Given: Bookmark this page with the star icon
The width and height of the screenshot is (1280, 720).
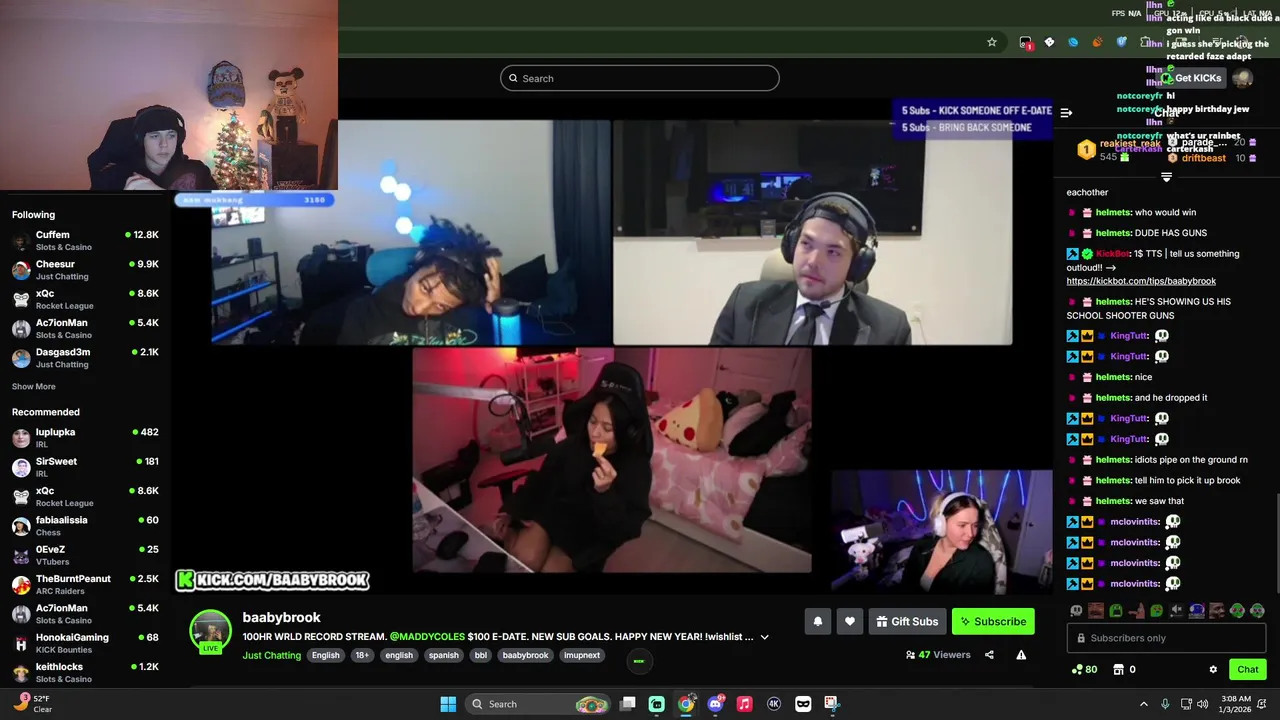Looking at the screenshot, I should click(991, 42).
